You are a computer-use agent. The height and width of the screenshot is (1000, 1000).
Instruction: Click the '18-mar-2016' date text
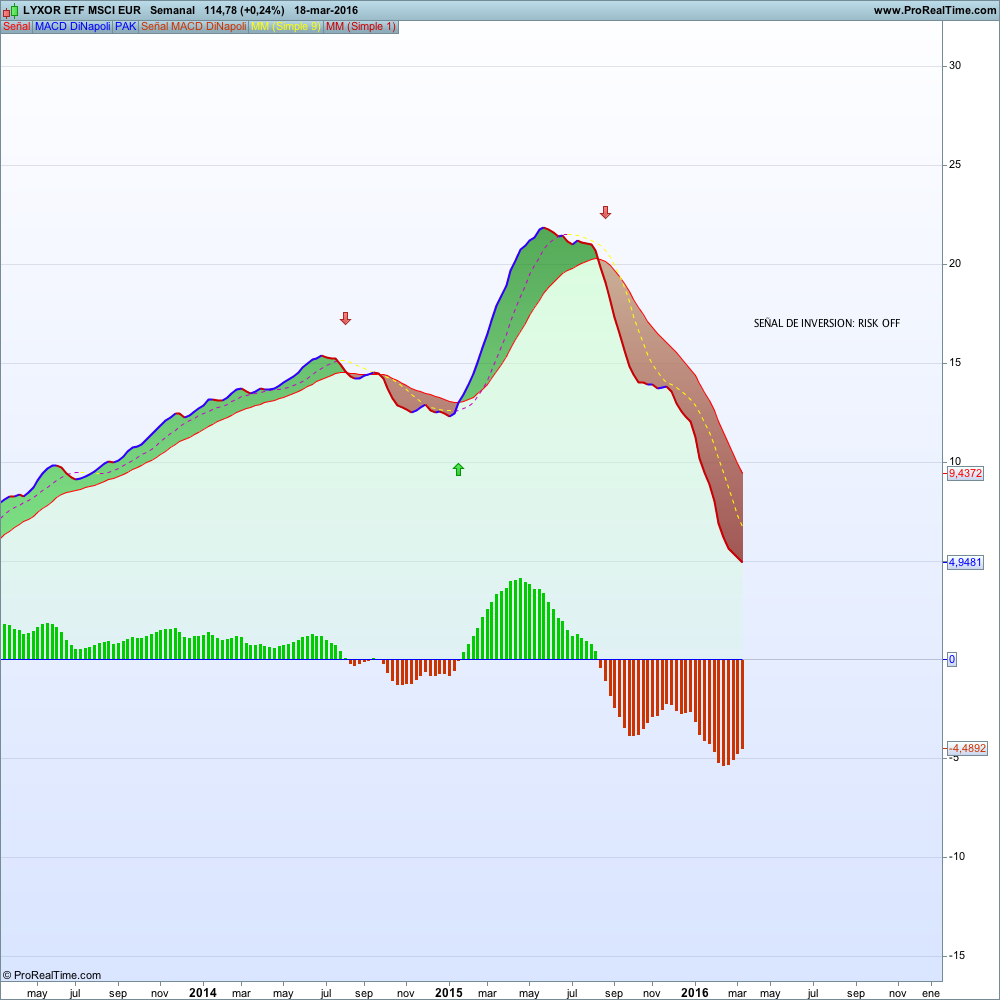pyautogui.click(x=326, y=10)
